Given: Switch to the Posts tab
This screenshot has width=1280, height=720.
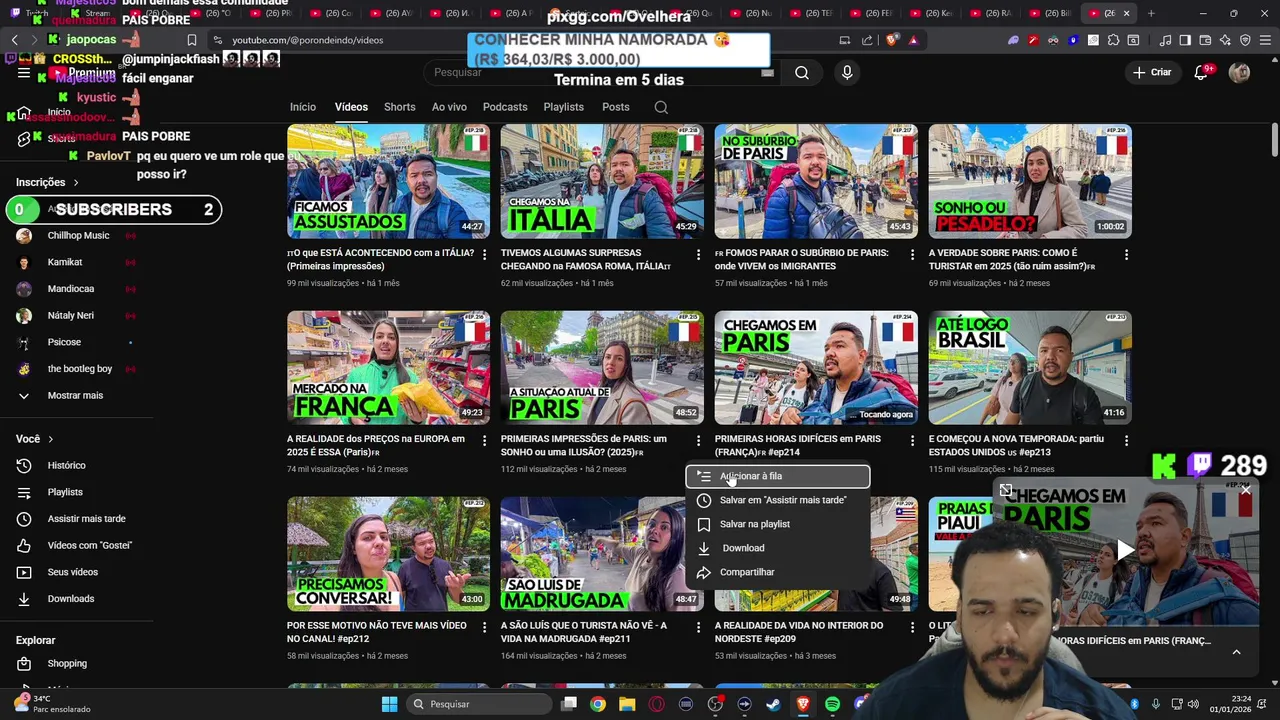Looking at the screenshot, I should click(616, 107).
